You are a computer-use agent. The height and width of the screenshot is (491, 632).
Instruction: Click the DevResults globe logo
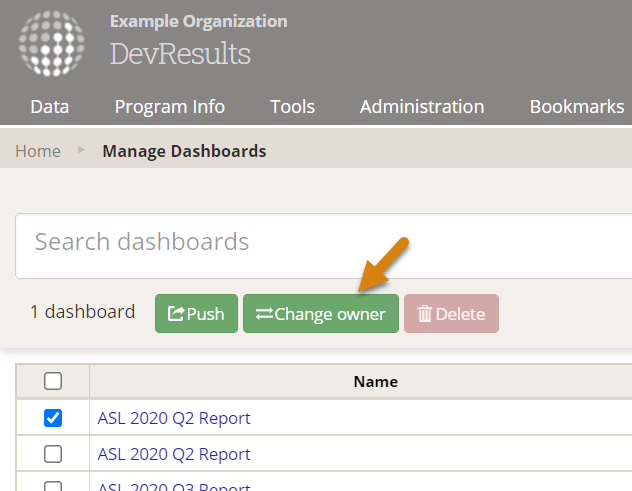coord(52,44)
